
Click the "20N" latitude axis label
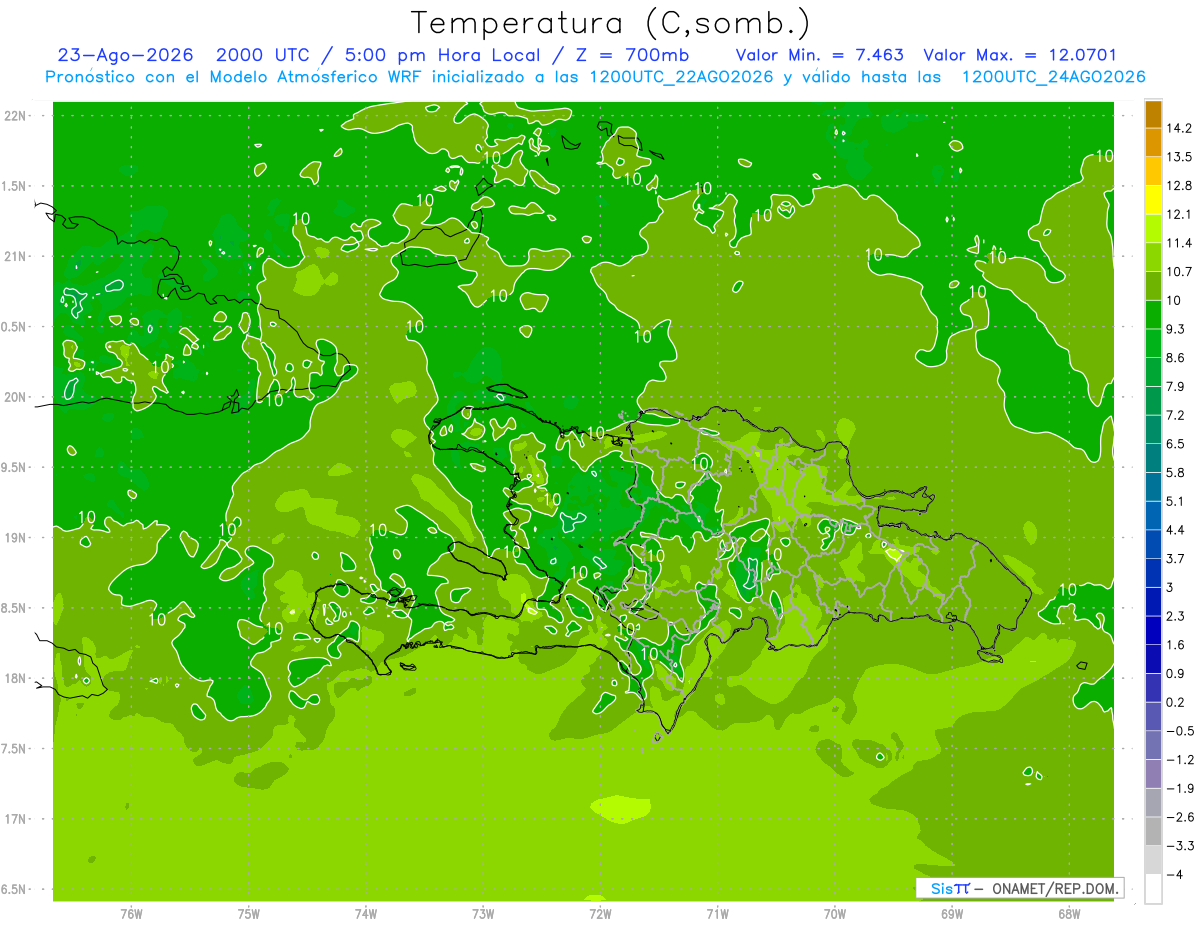tap(16, 397)
